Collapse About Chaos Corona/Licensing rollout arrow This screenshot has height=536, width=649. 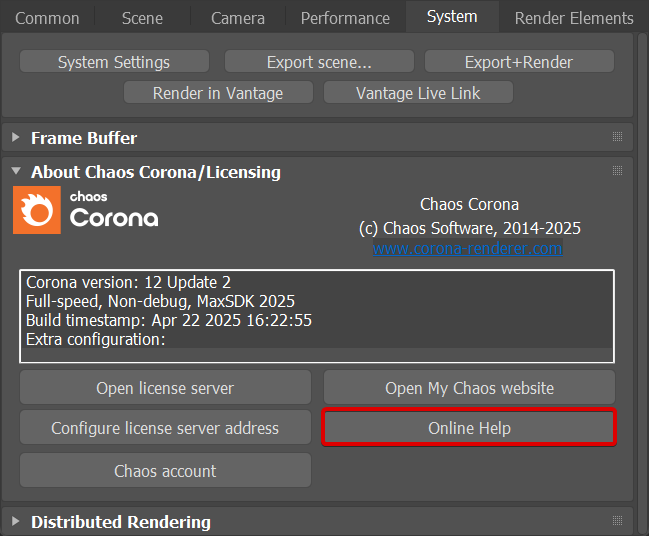(x=16, y=171)
